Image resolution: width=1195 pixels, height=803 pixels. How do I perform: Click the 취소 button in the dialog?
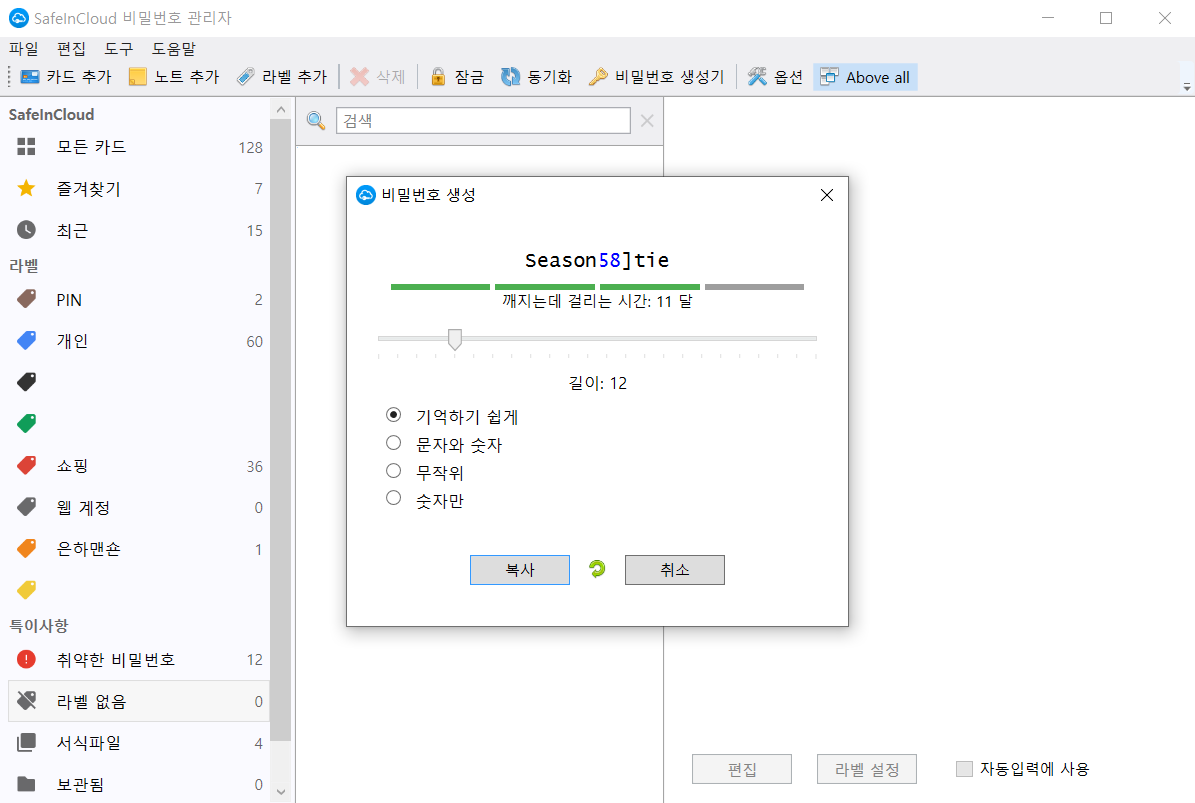(674, 570)
